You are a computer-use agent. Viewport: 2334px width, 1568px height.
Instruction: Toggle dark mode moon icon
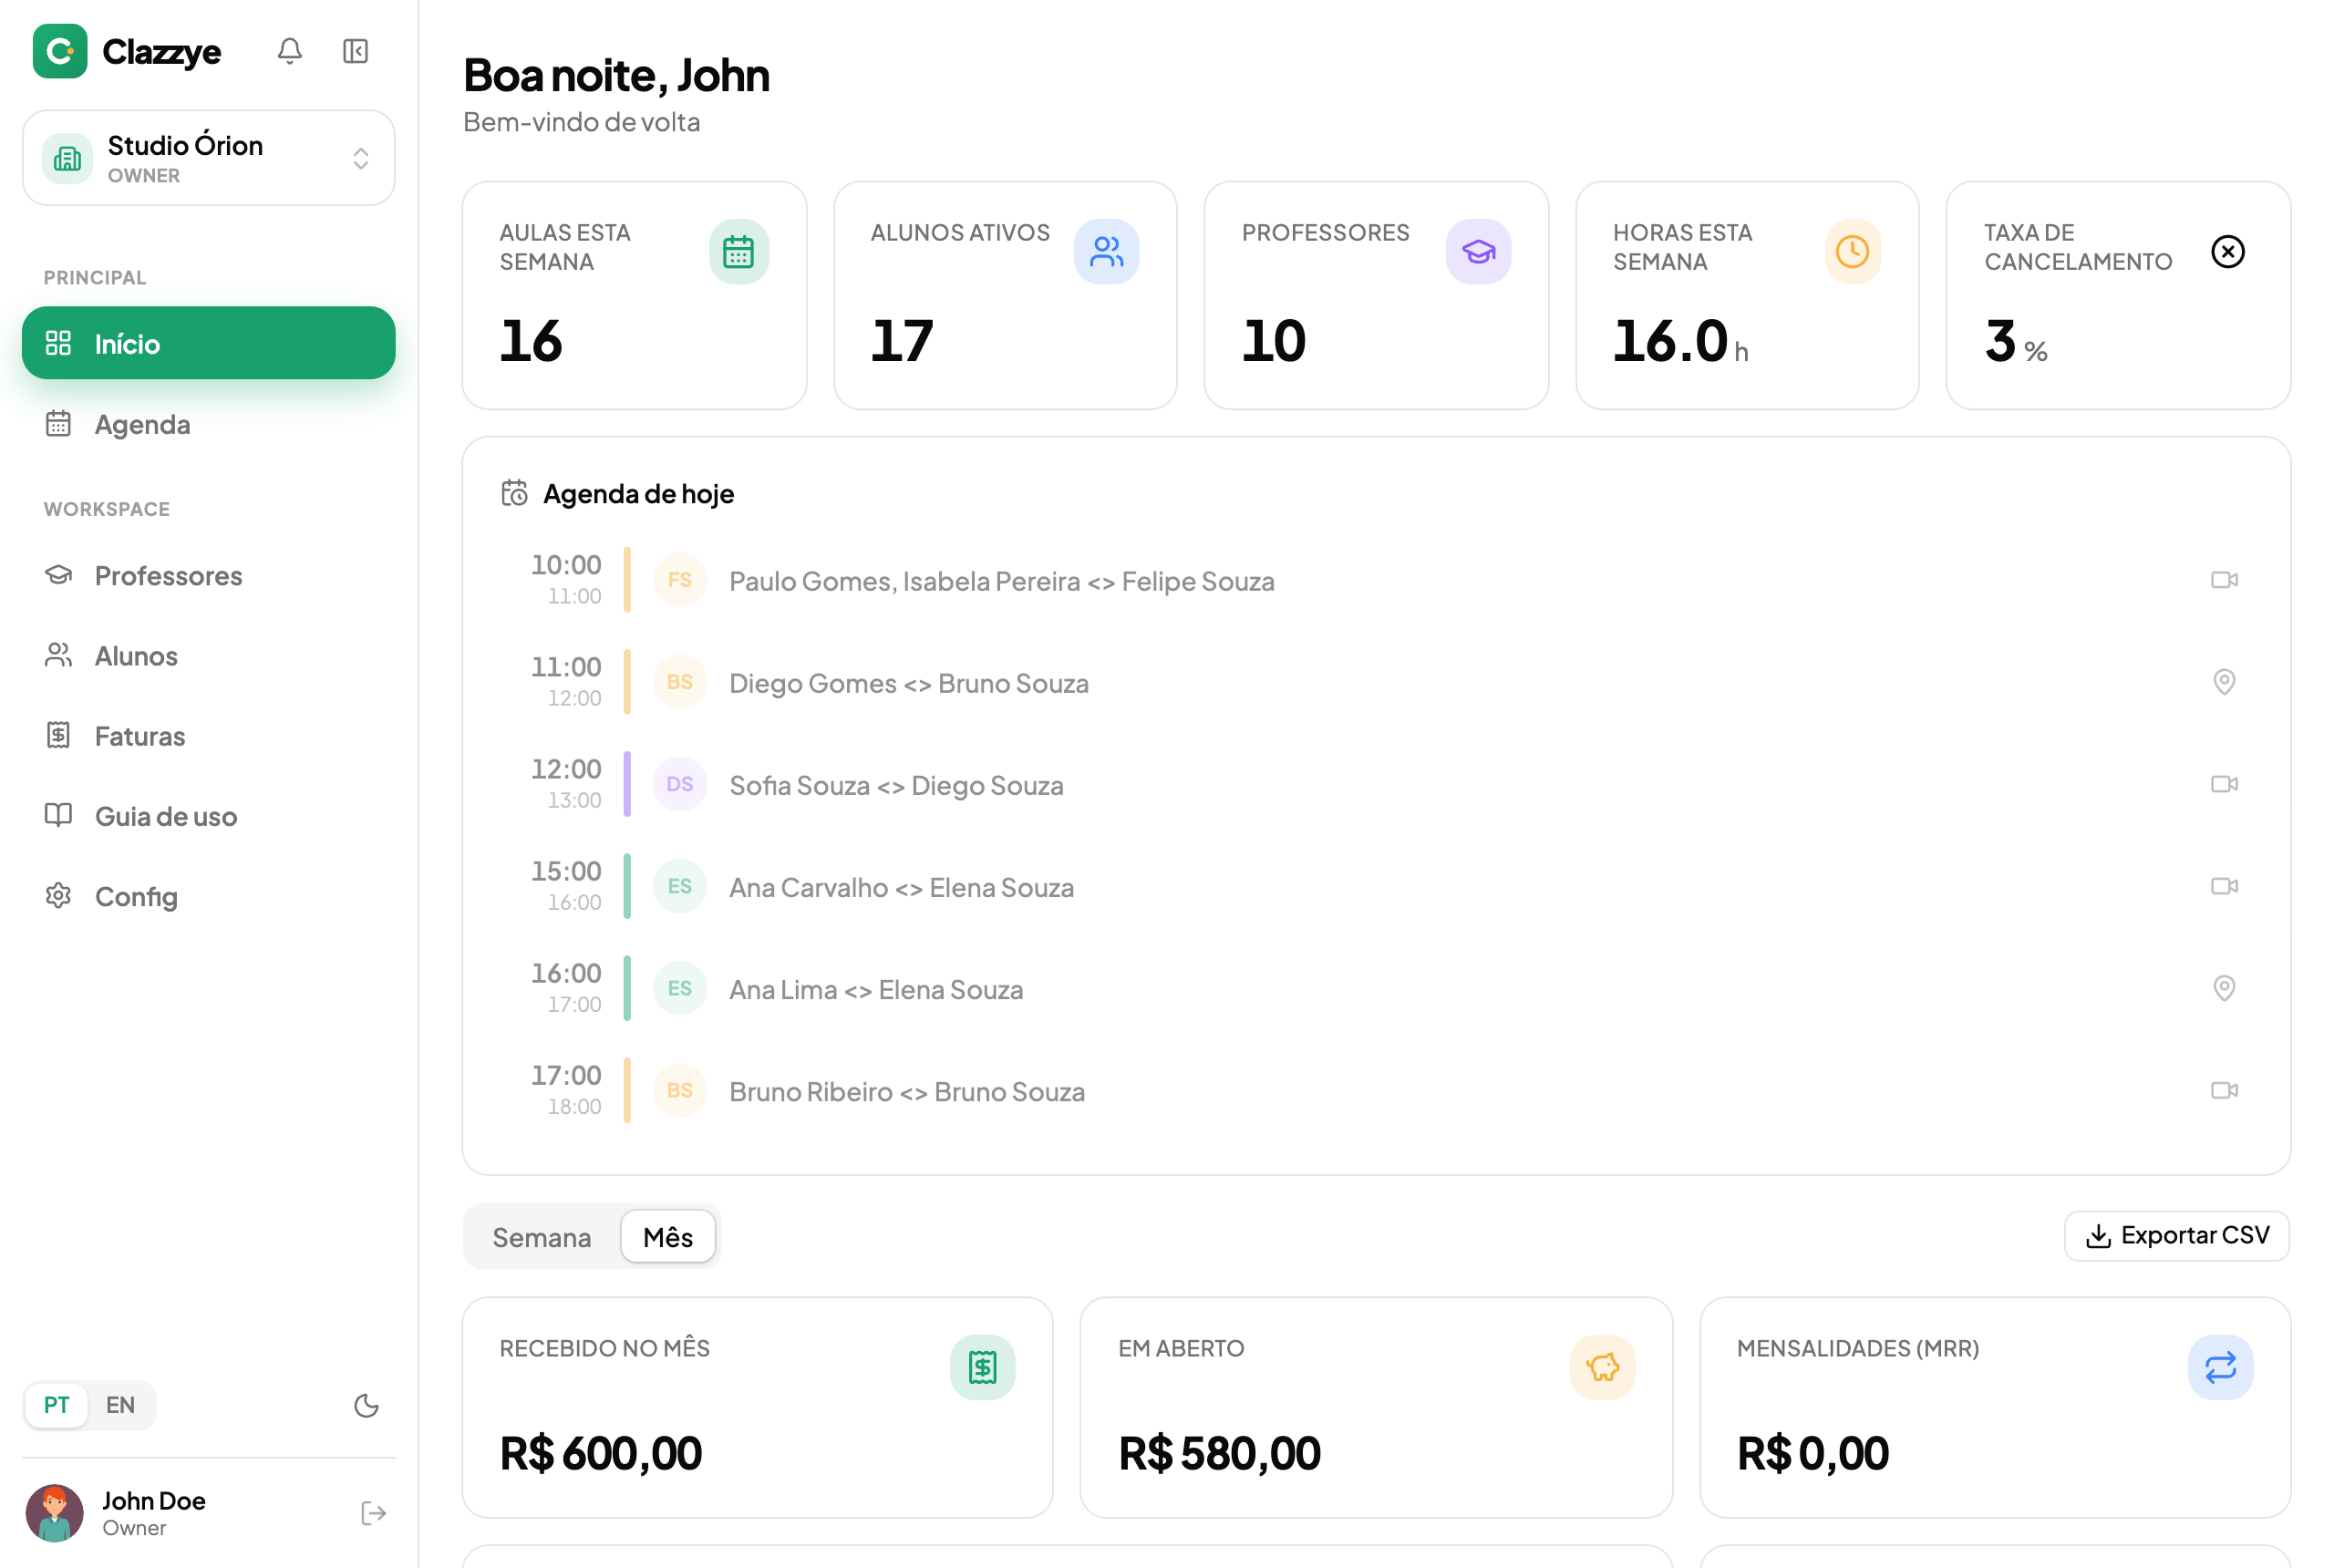pyautogui.click(x=366, y=1405)
